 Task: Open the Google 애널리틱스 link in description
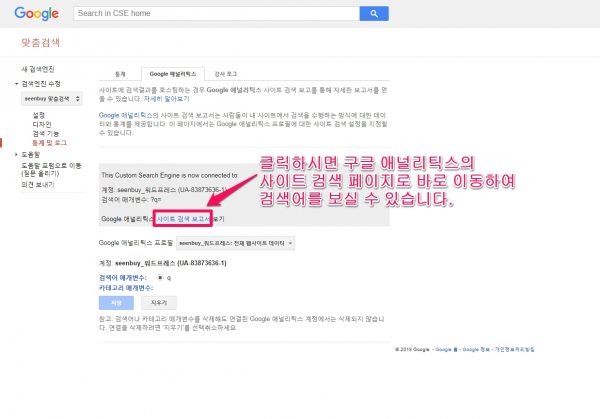(x=126, y=115)
